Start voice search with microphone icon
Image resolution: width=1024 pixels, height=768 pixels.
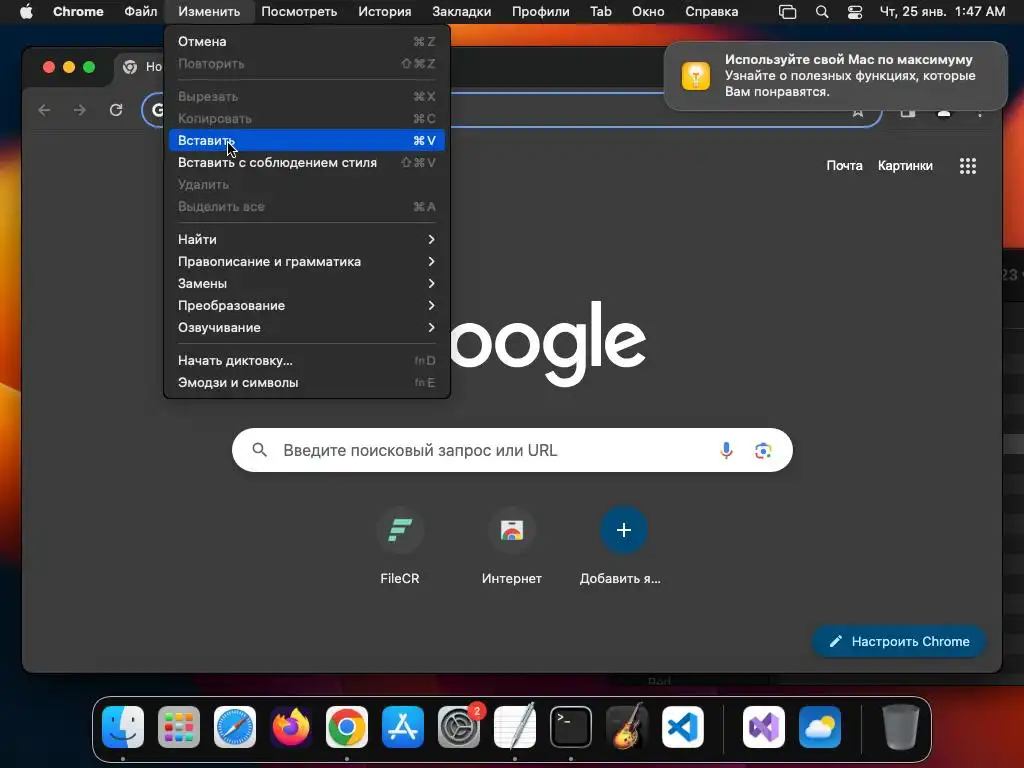click(x=726, y=450)
